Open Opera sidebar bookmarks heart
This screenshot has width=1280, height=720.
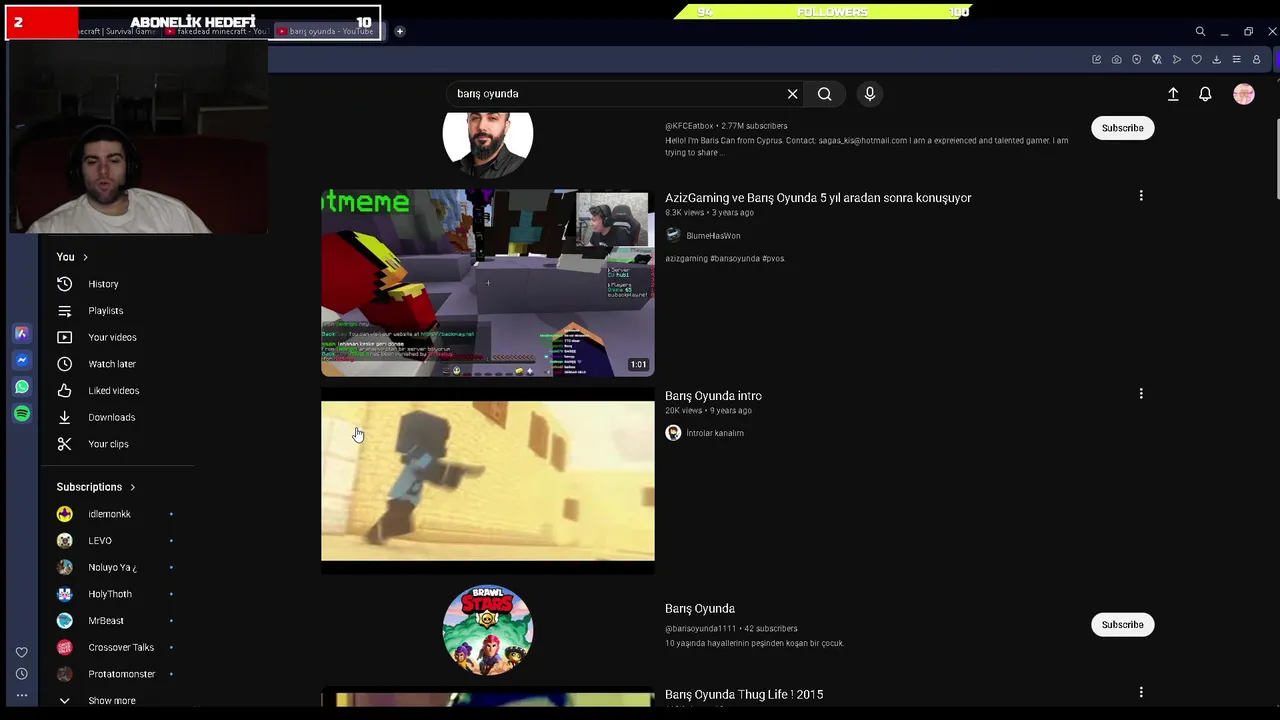21,653
